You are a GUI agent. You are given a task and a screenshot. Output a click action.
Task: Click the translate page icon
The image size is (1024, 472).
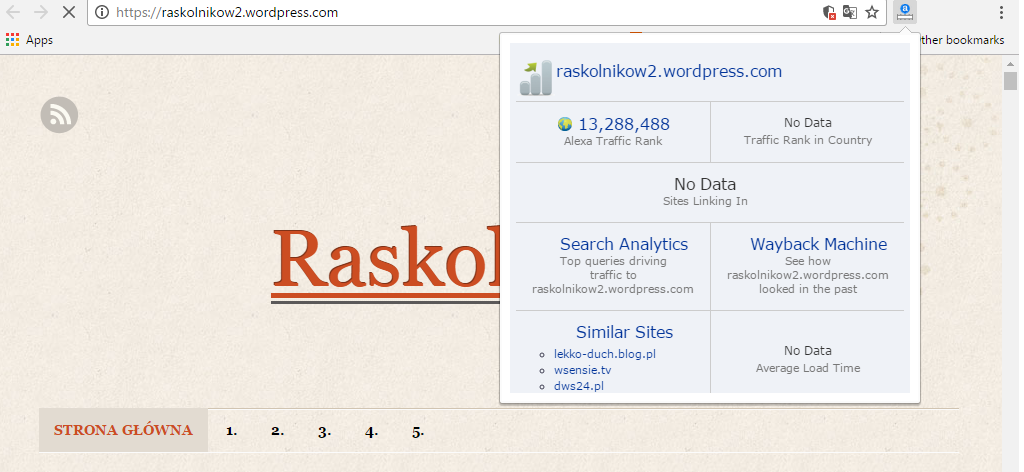(x=850, y=12)
